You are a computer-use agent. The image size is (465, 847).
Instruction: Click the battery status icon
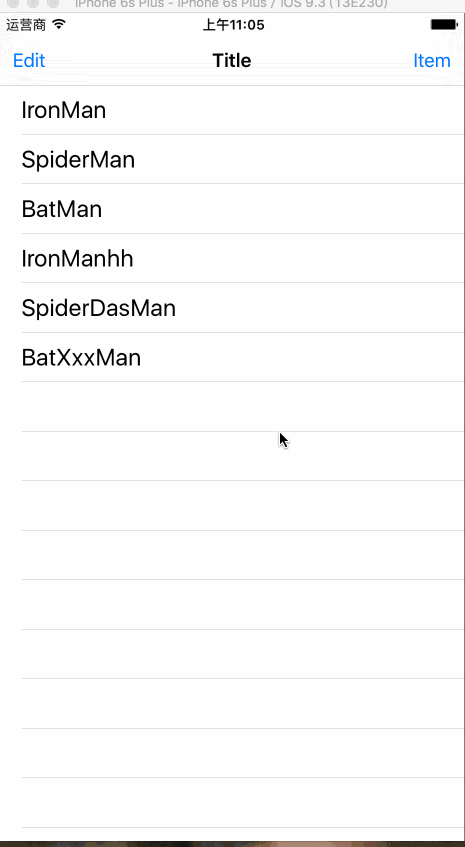443,25
